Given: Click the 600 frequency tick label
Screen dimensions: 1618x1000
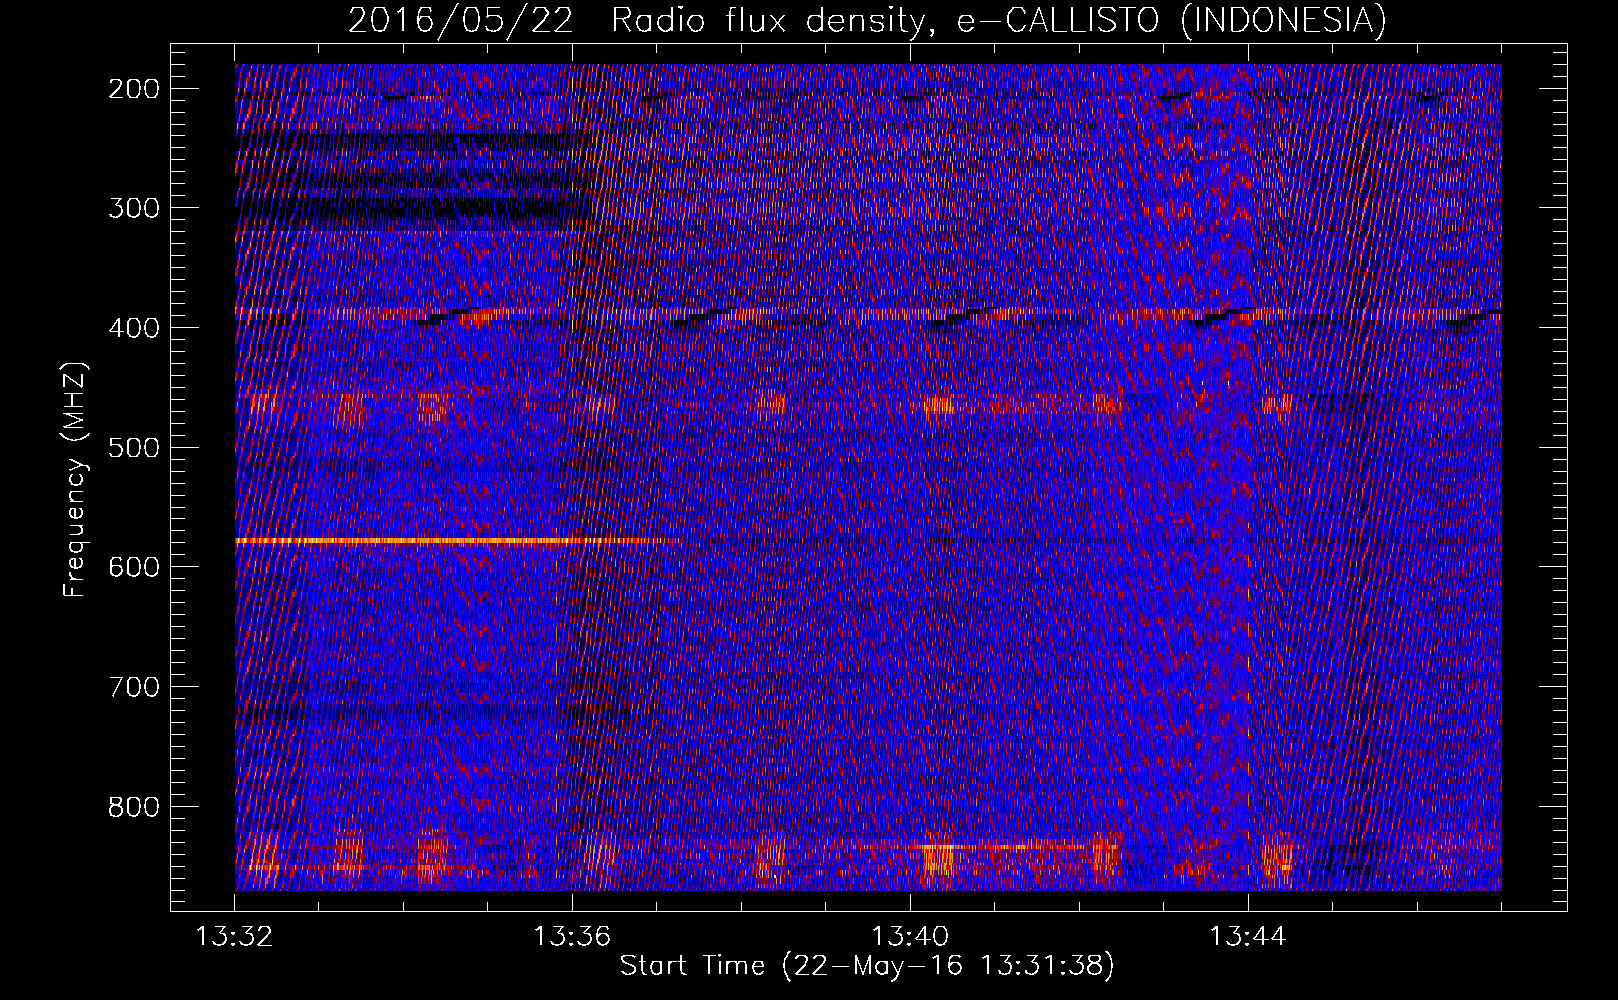Looking at the screenshot, I should tap(133, 567).
